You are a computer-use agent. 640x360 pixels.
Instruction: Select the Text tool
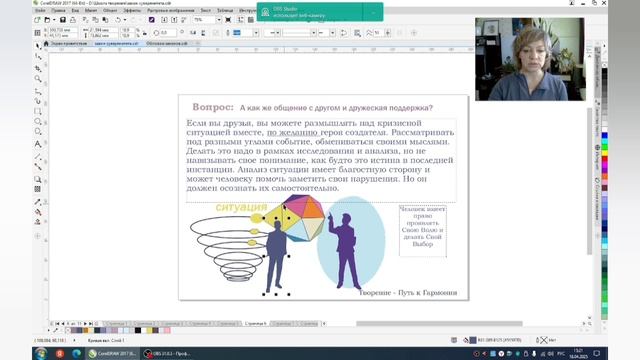coord(38,144)
